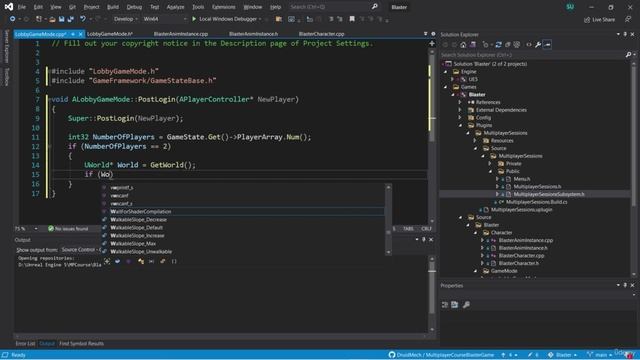Click the Home icon in Solution Explorer
The width and height of the screenshot is (640, 360).
click(463, 44)
